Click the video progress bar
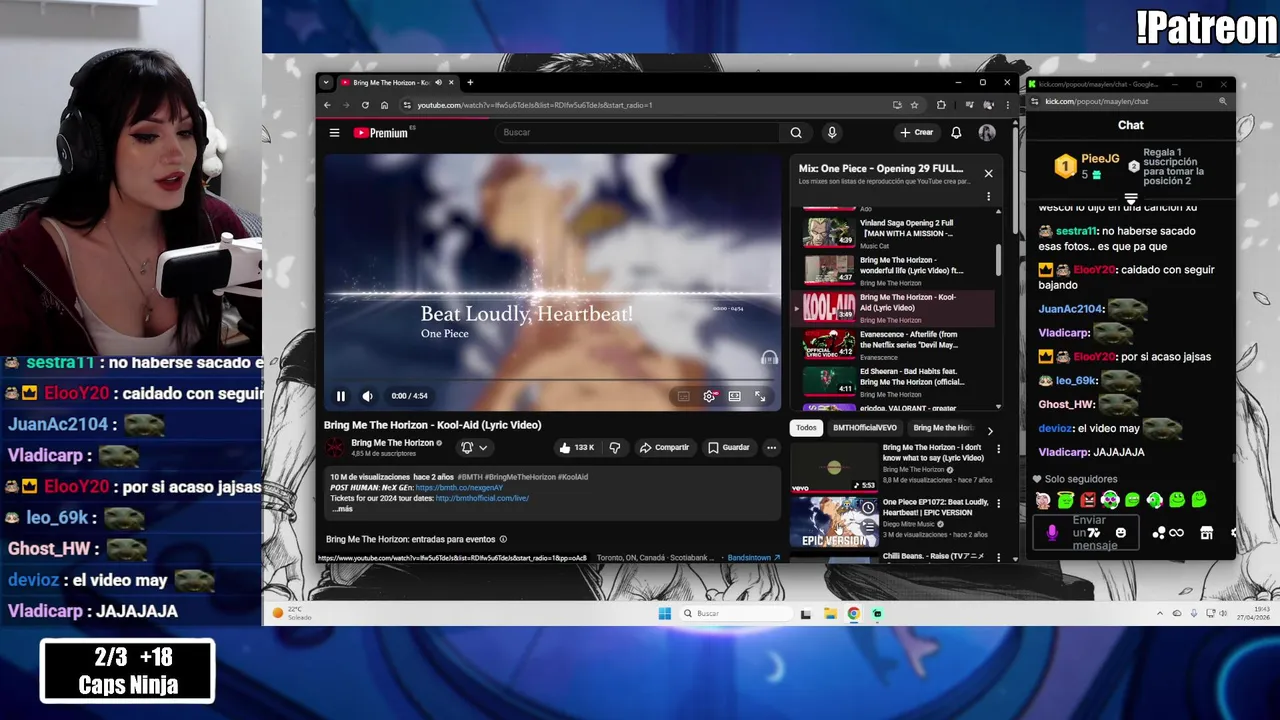This screenshot has height=720, width=1280. (x=552, y=381)
